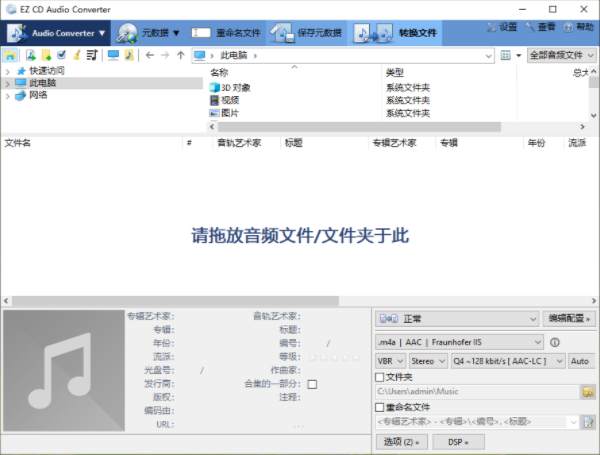
Task: Click the computer monitor toolbar icon
Action: coord(113,55)
